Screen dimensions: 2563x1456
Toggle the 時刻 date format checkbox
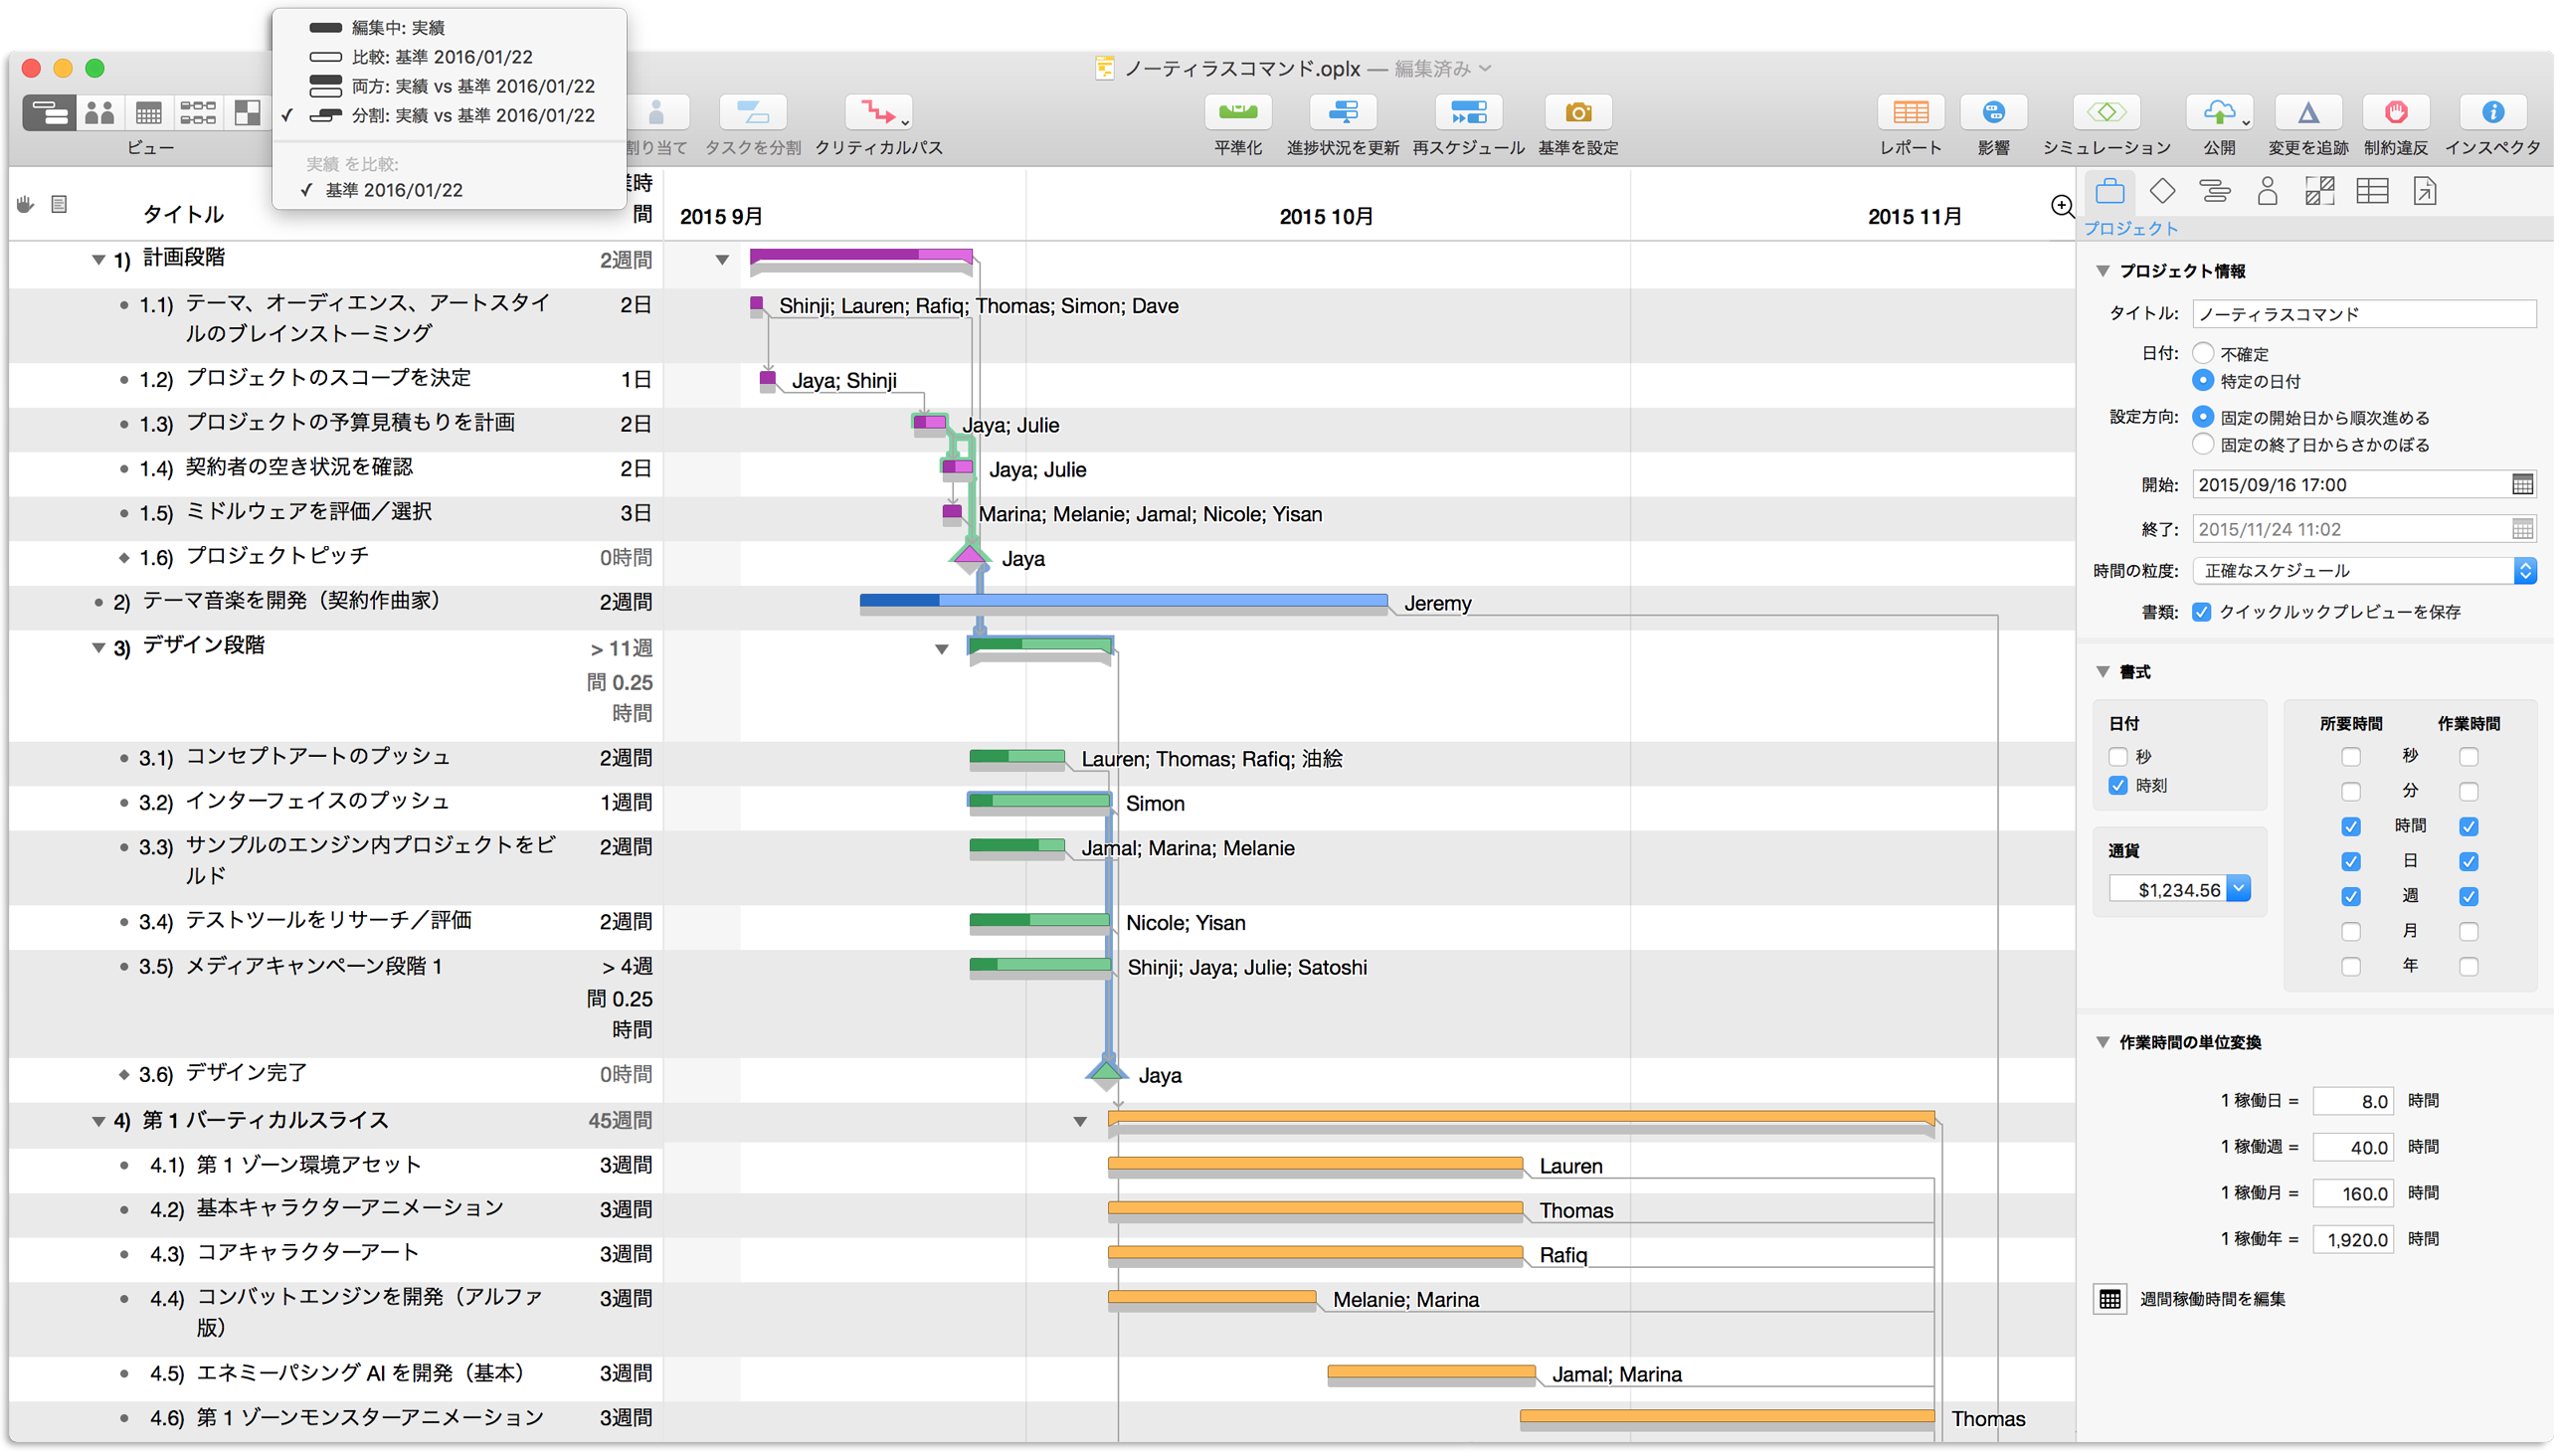(2117, 785)
